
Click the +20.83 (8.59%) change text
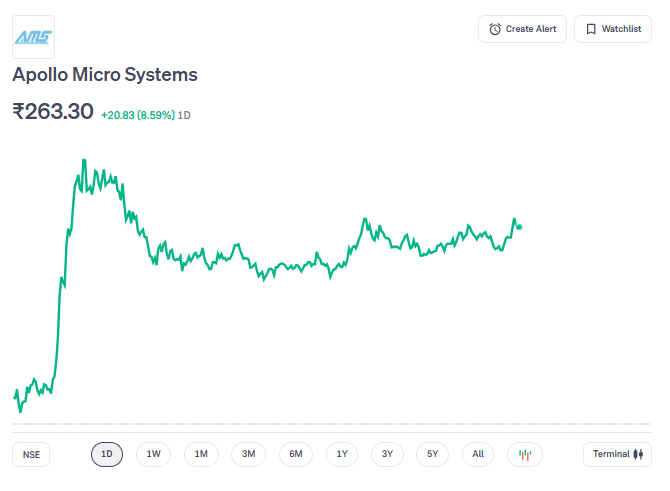click(138, 115)
